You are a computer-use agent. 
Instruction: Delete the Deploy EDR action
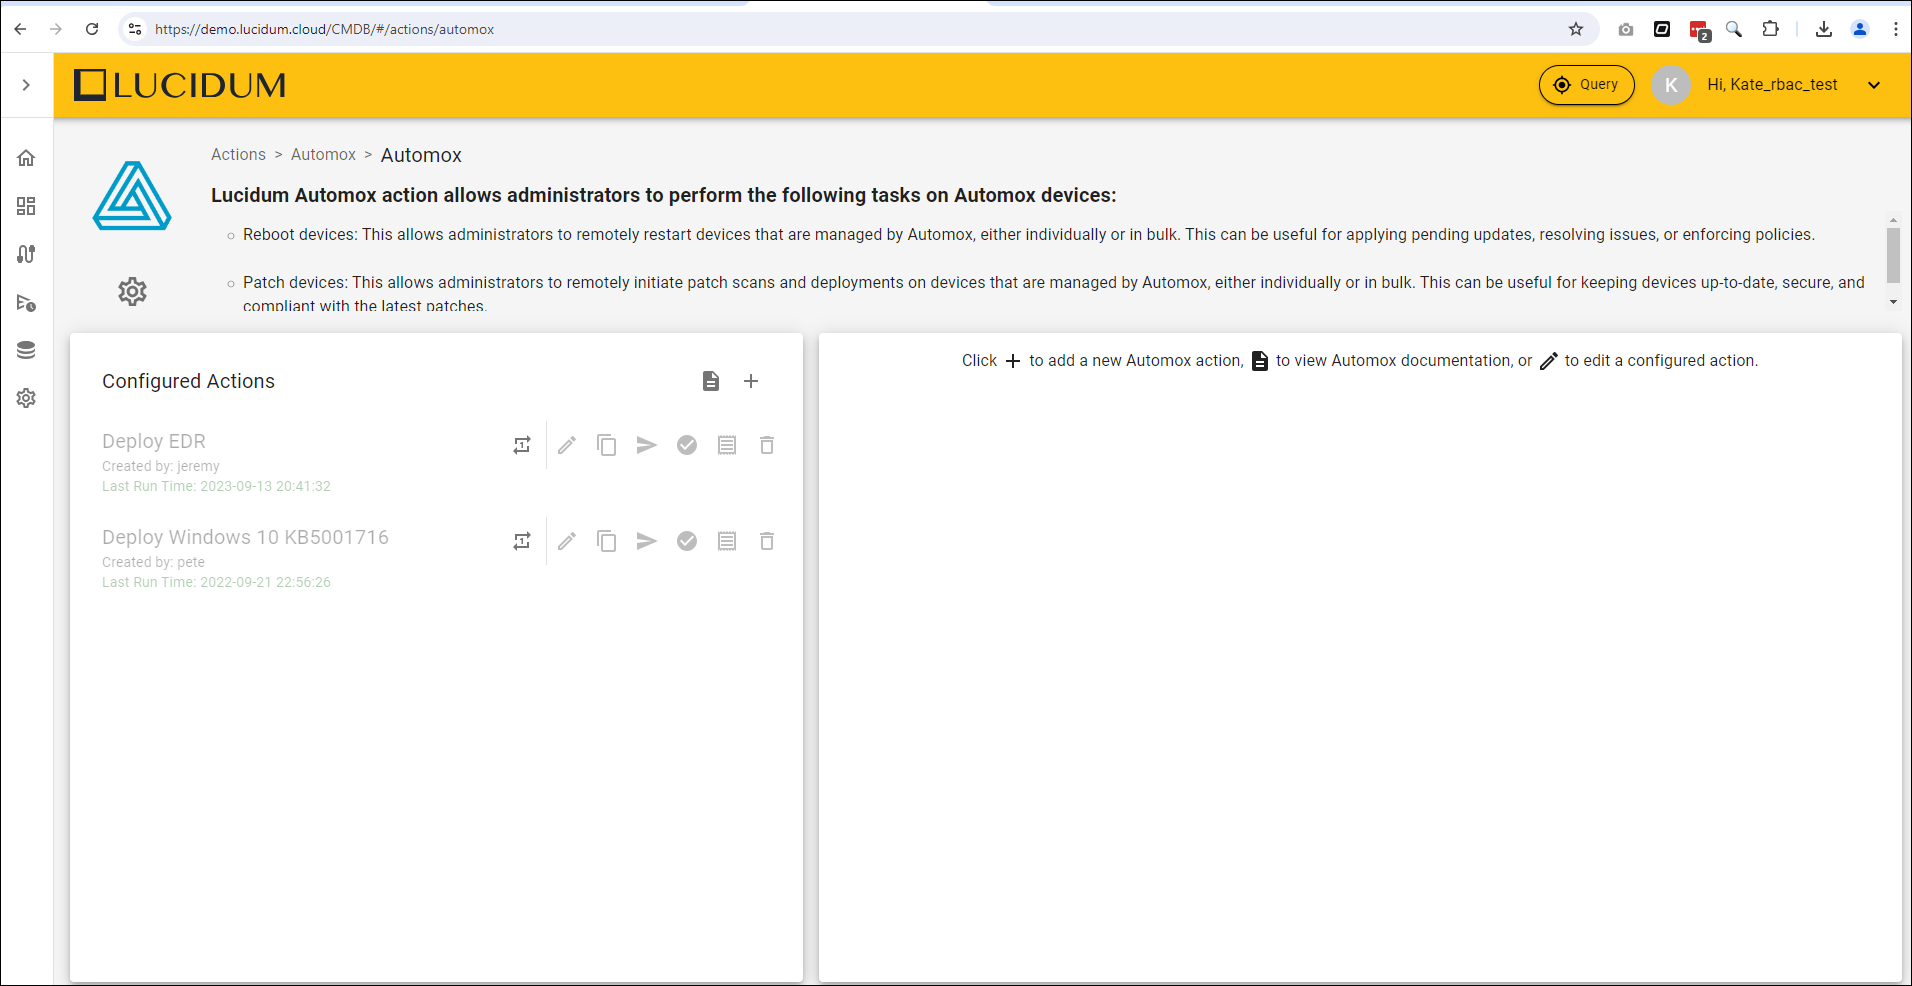(x=767, y=445)
